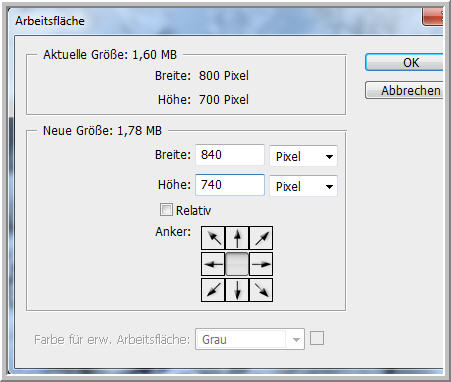Select the center anchor square
This screenshot has width=451, height=382.
click(x=237, y=264)
